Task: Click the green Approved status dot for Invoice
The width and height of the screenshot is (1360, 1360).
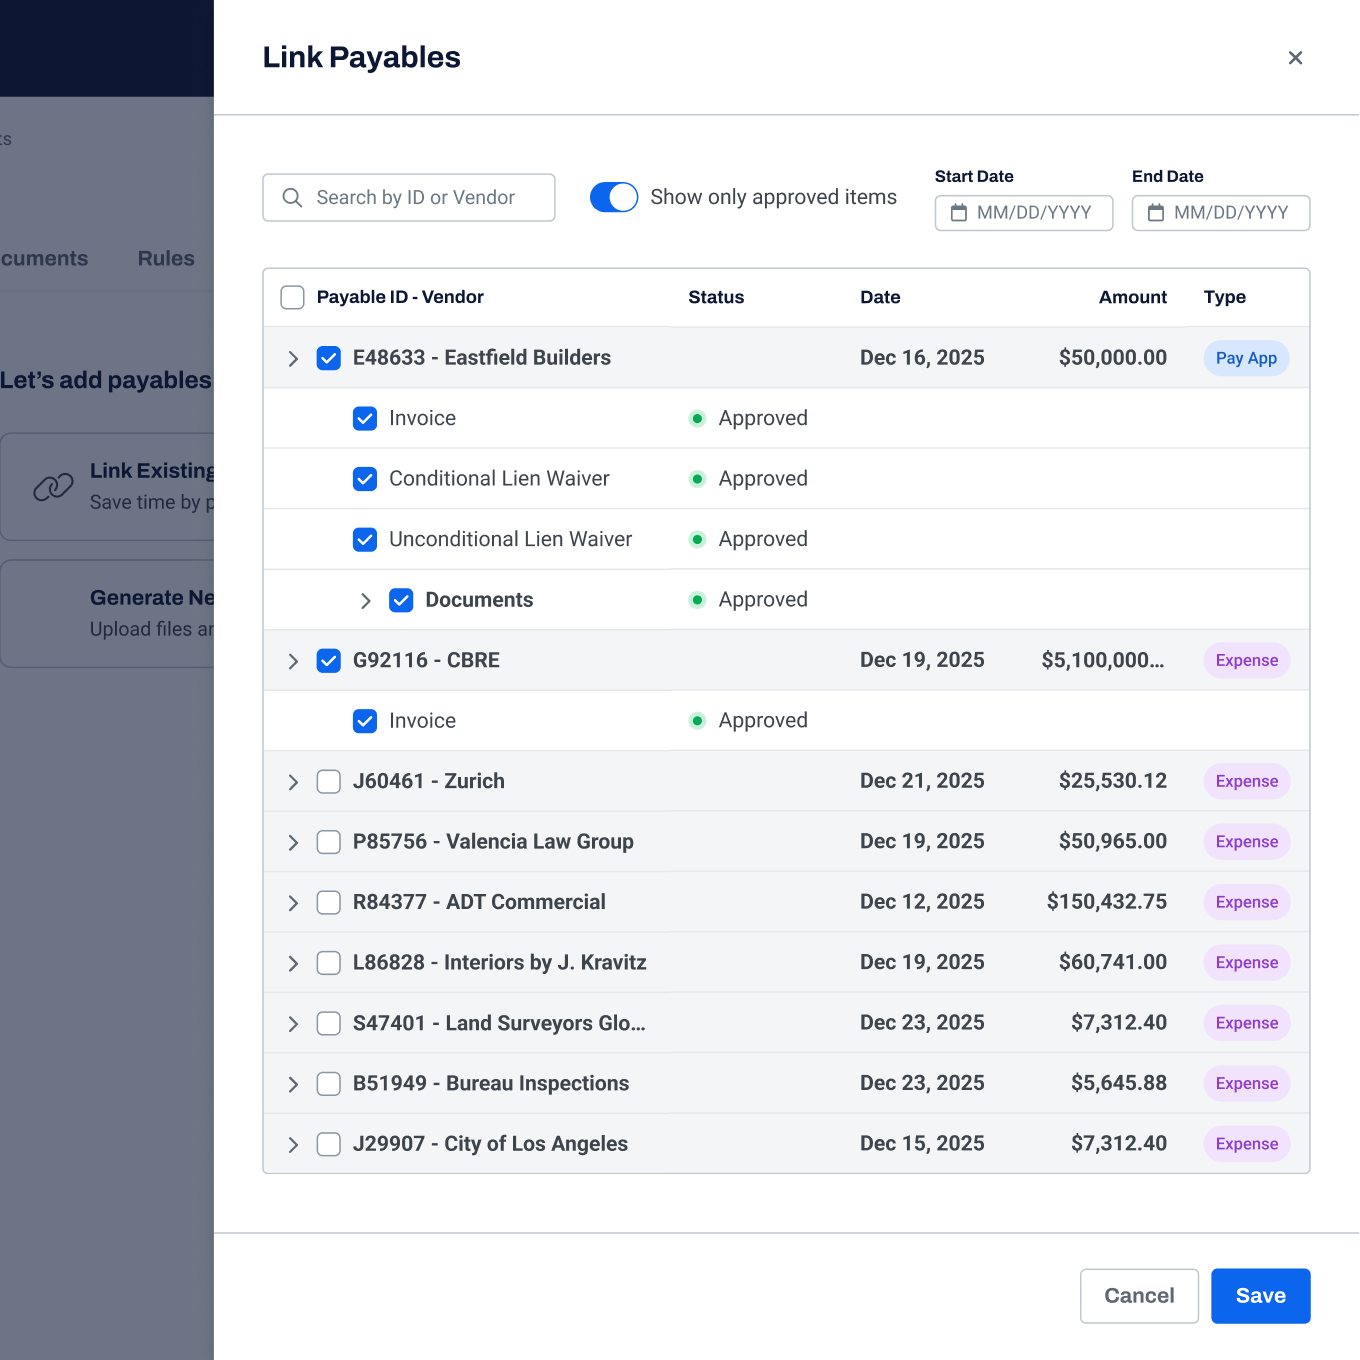Action: tap(697, 418)
